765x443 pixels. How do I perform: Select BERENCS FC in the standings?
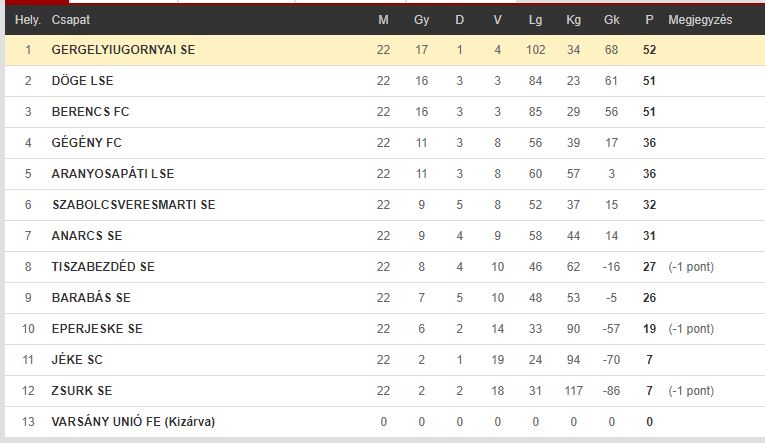90,112
